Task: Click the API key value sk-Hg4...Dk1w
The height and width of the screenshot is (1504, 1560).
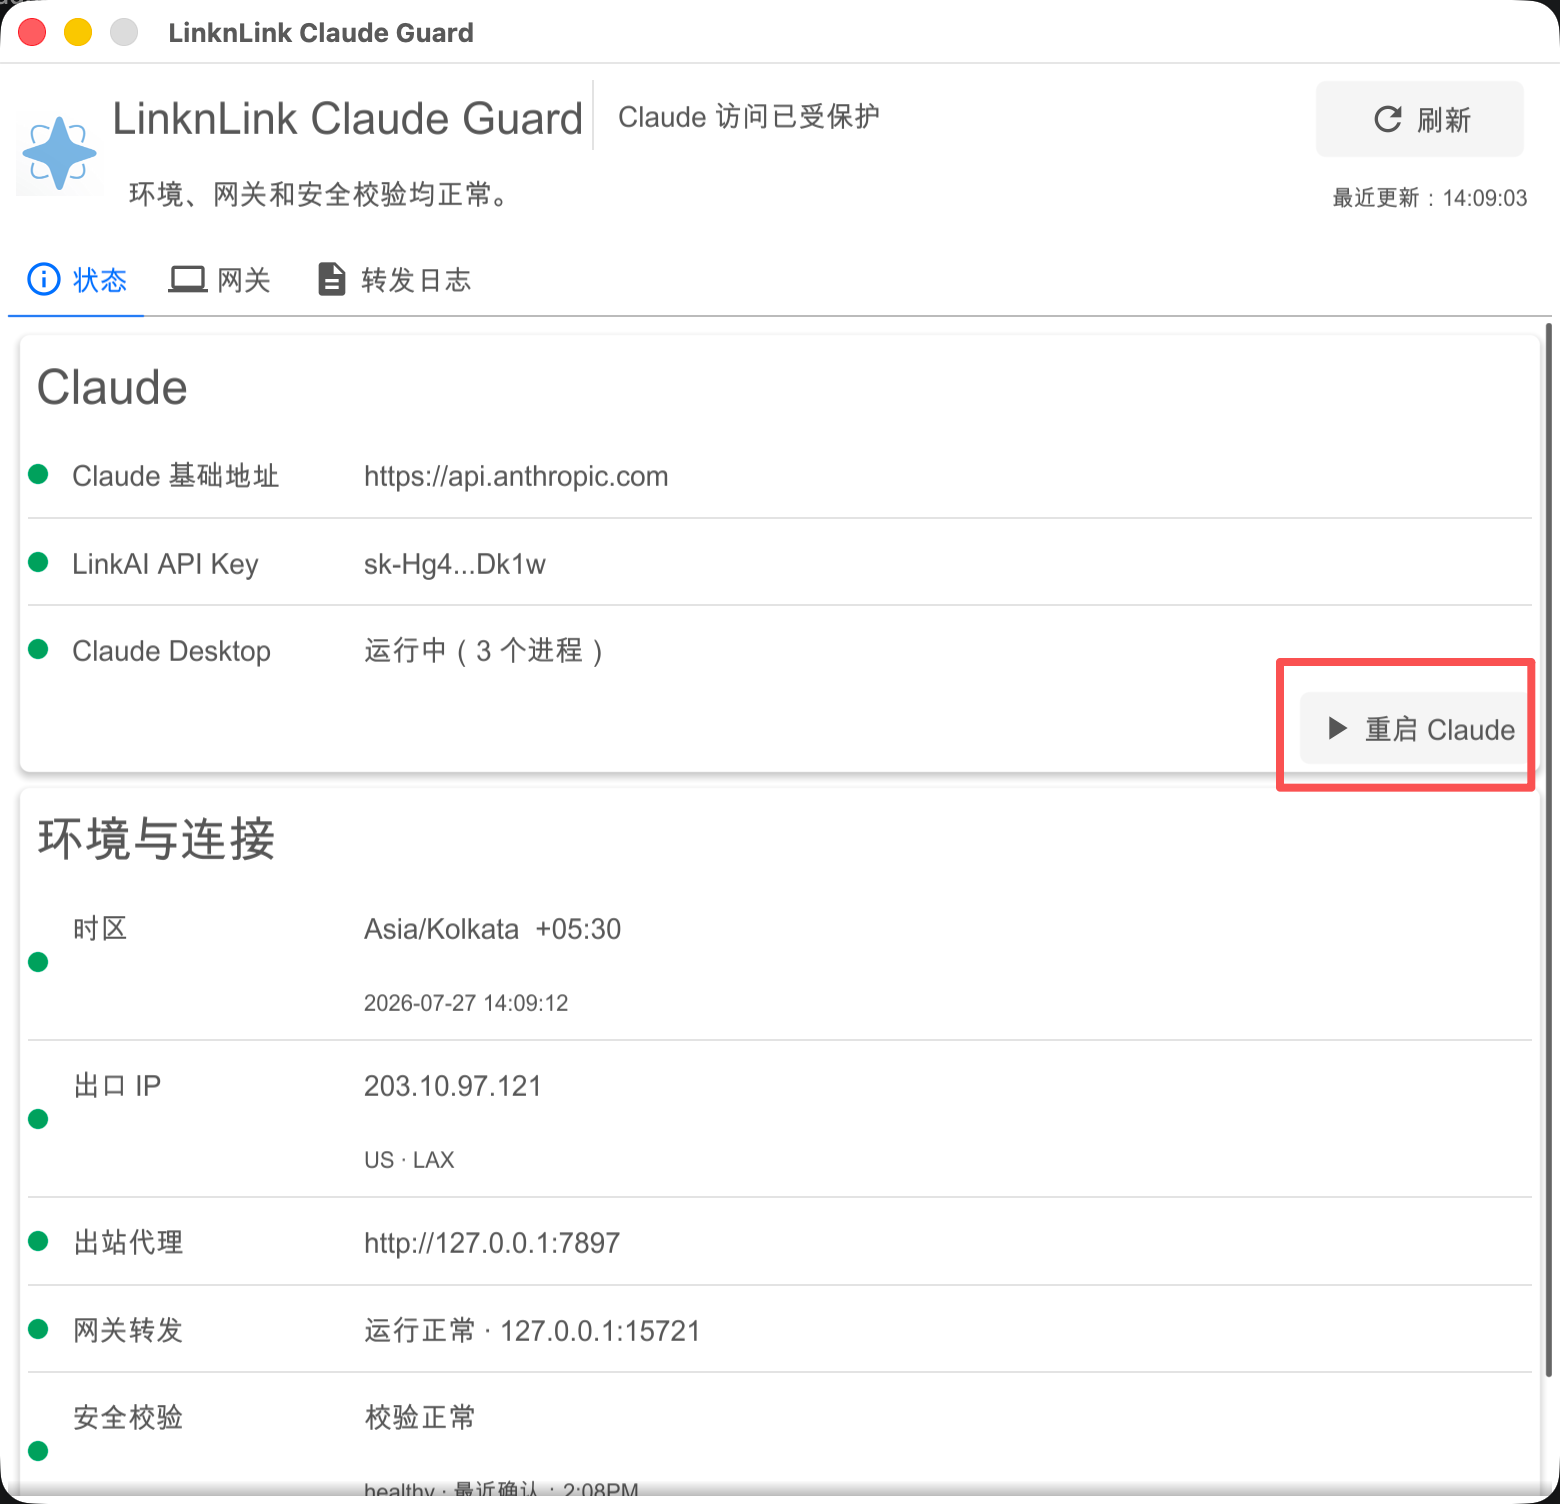Action: tap(455, 564)
